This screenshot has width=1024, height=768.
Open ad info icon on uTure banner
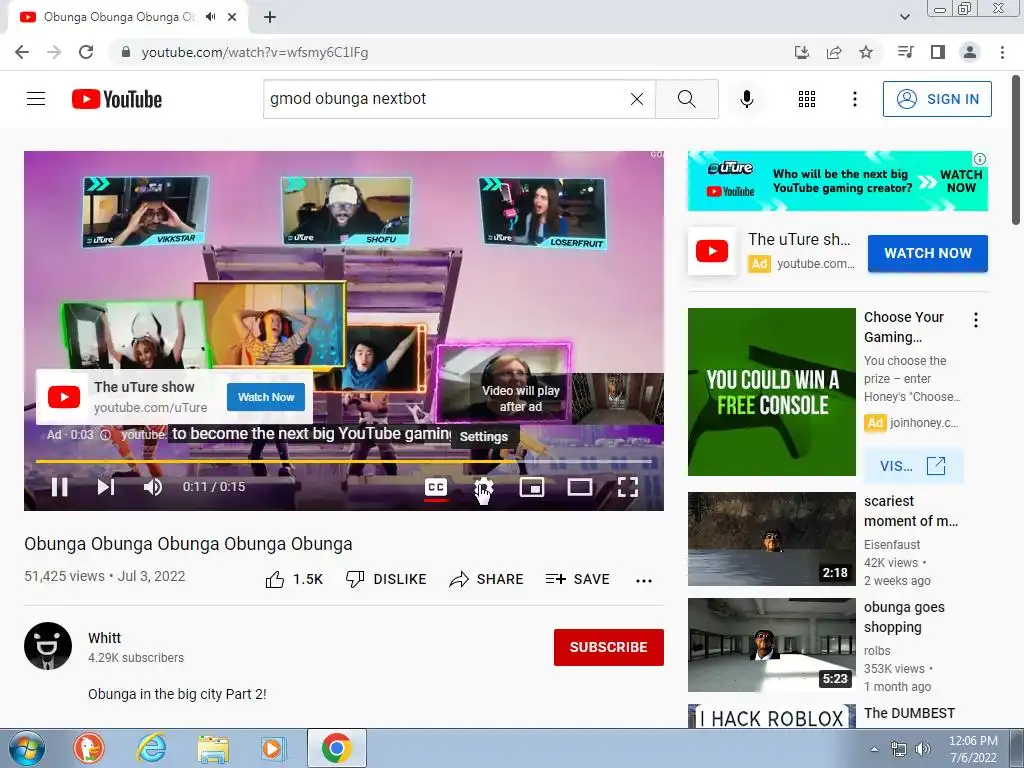click(980, 159)
